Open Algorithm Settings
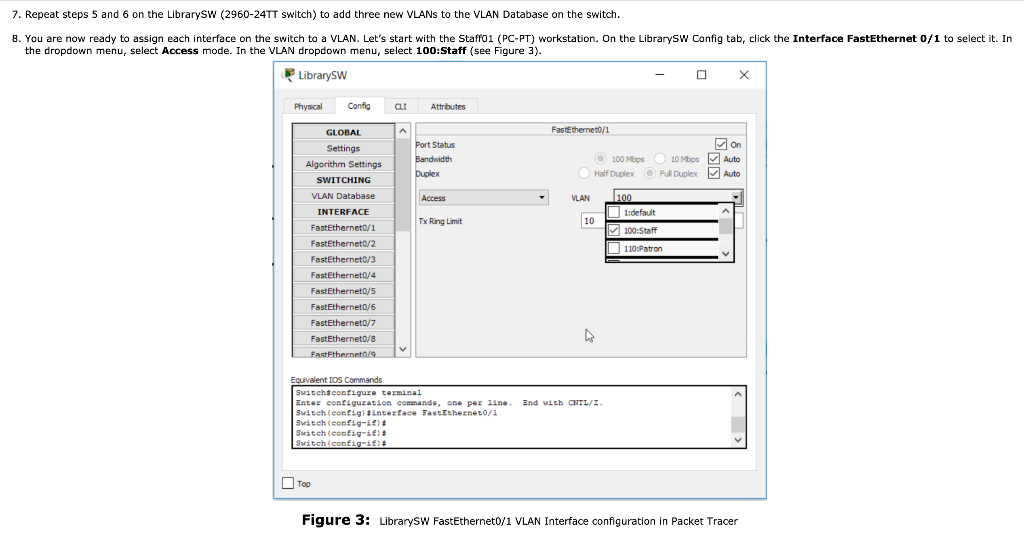Screen dimensions: 1024x540 344,164
